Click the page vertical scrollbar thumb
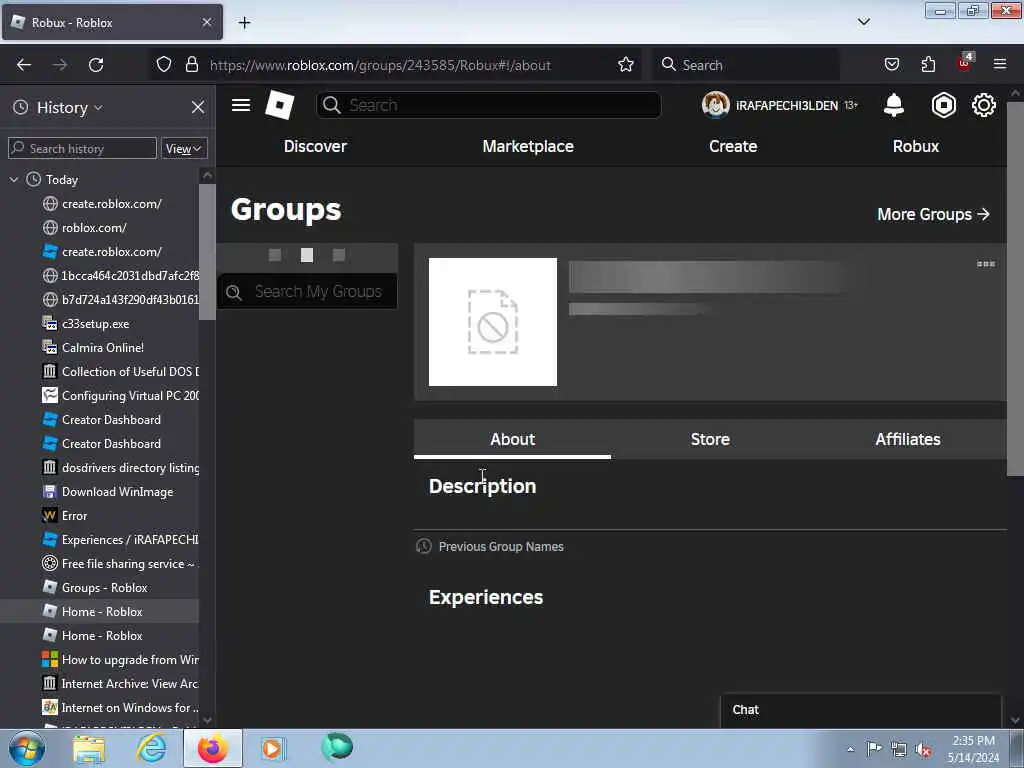This screenshot has width=1024, height=768. (x=1015, y=288)
